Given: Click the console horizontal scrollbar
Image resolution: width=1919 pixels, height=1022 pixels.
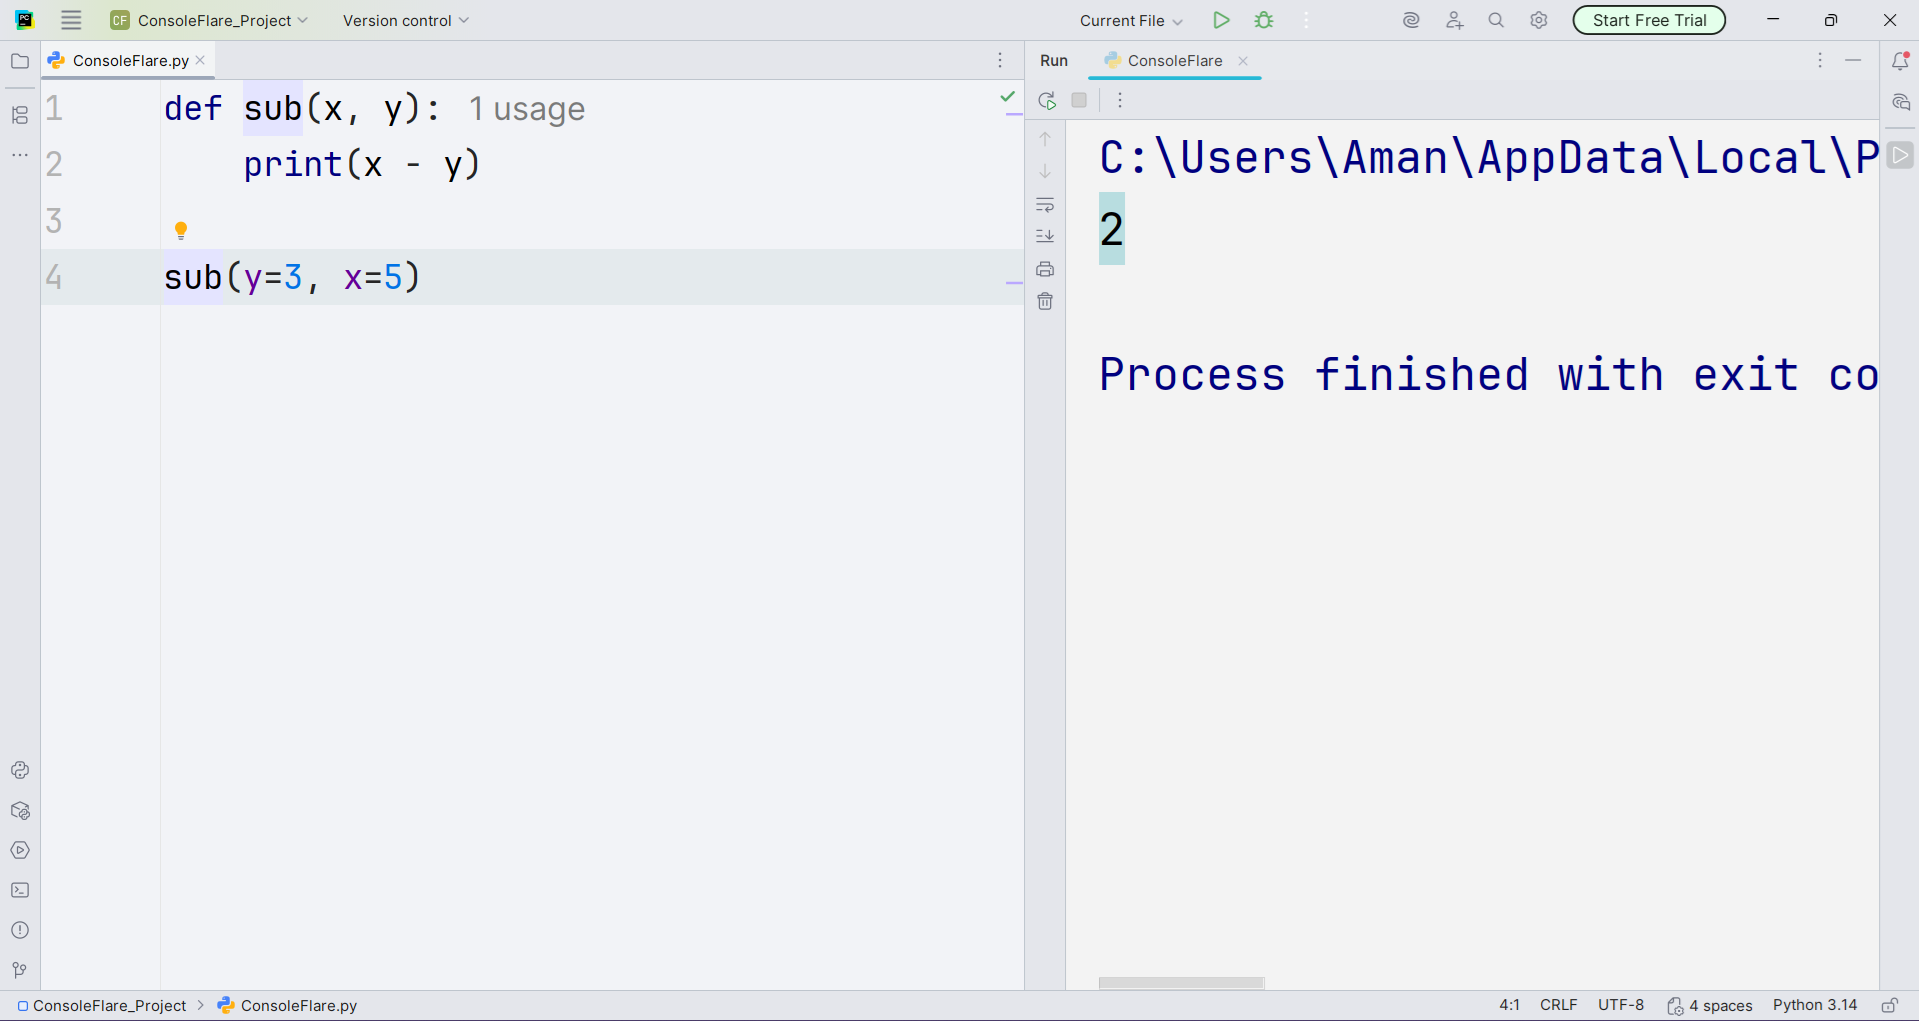Looking at the screenshot, I should [x=1181, y=983].
